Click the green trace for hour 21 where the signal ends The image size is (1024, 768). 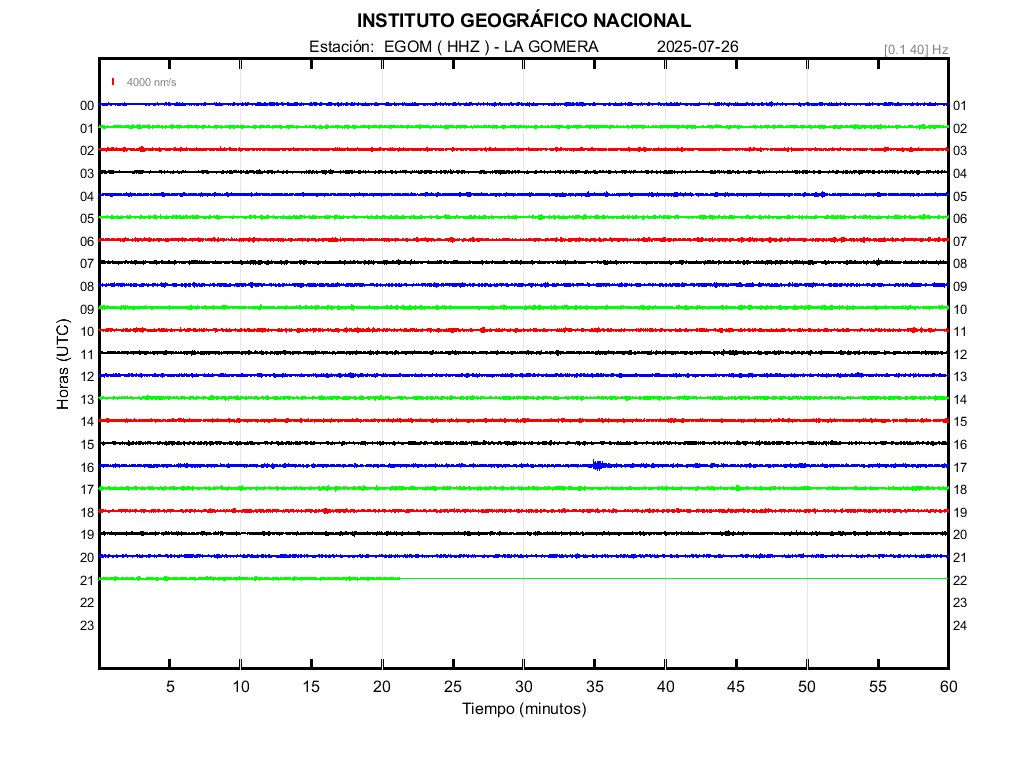[400, 579]
